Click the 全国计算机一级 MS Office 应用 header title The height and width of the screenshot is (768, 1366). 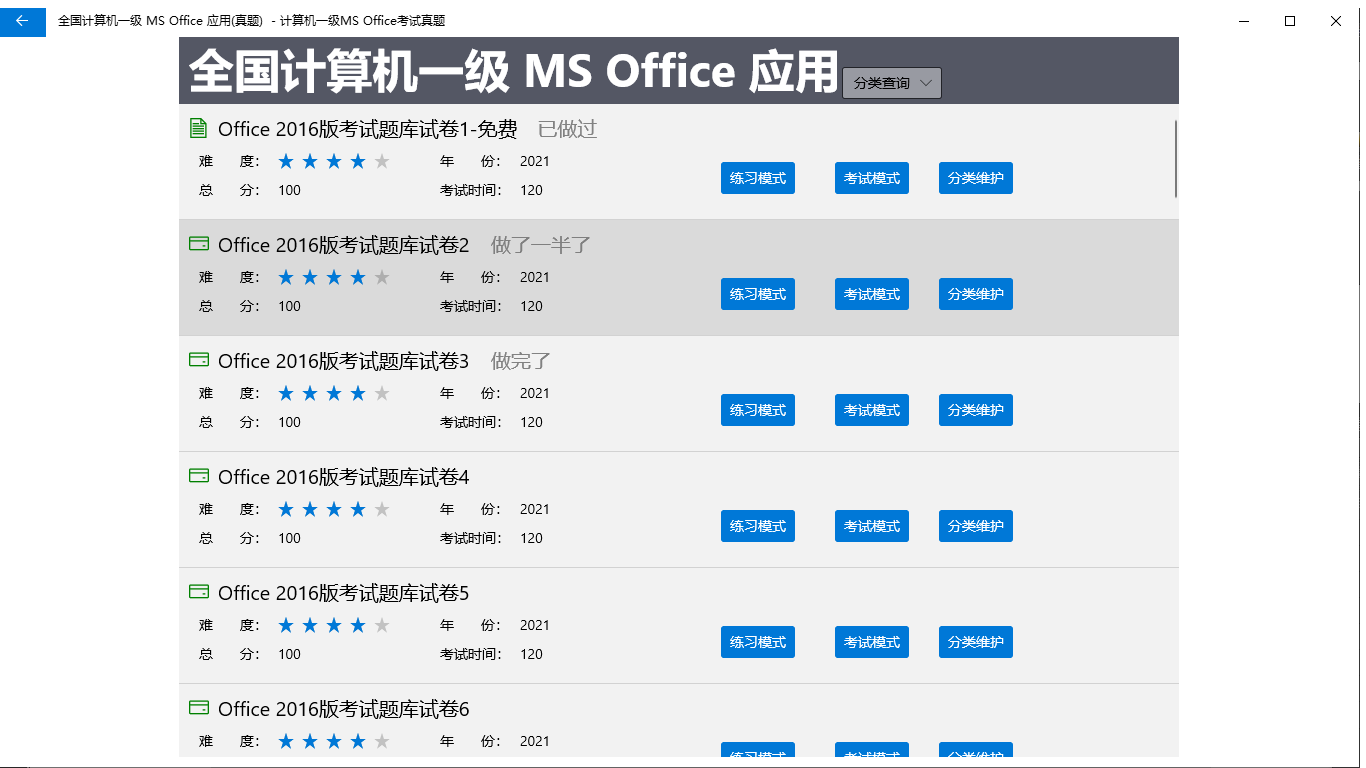(513, 71)
